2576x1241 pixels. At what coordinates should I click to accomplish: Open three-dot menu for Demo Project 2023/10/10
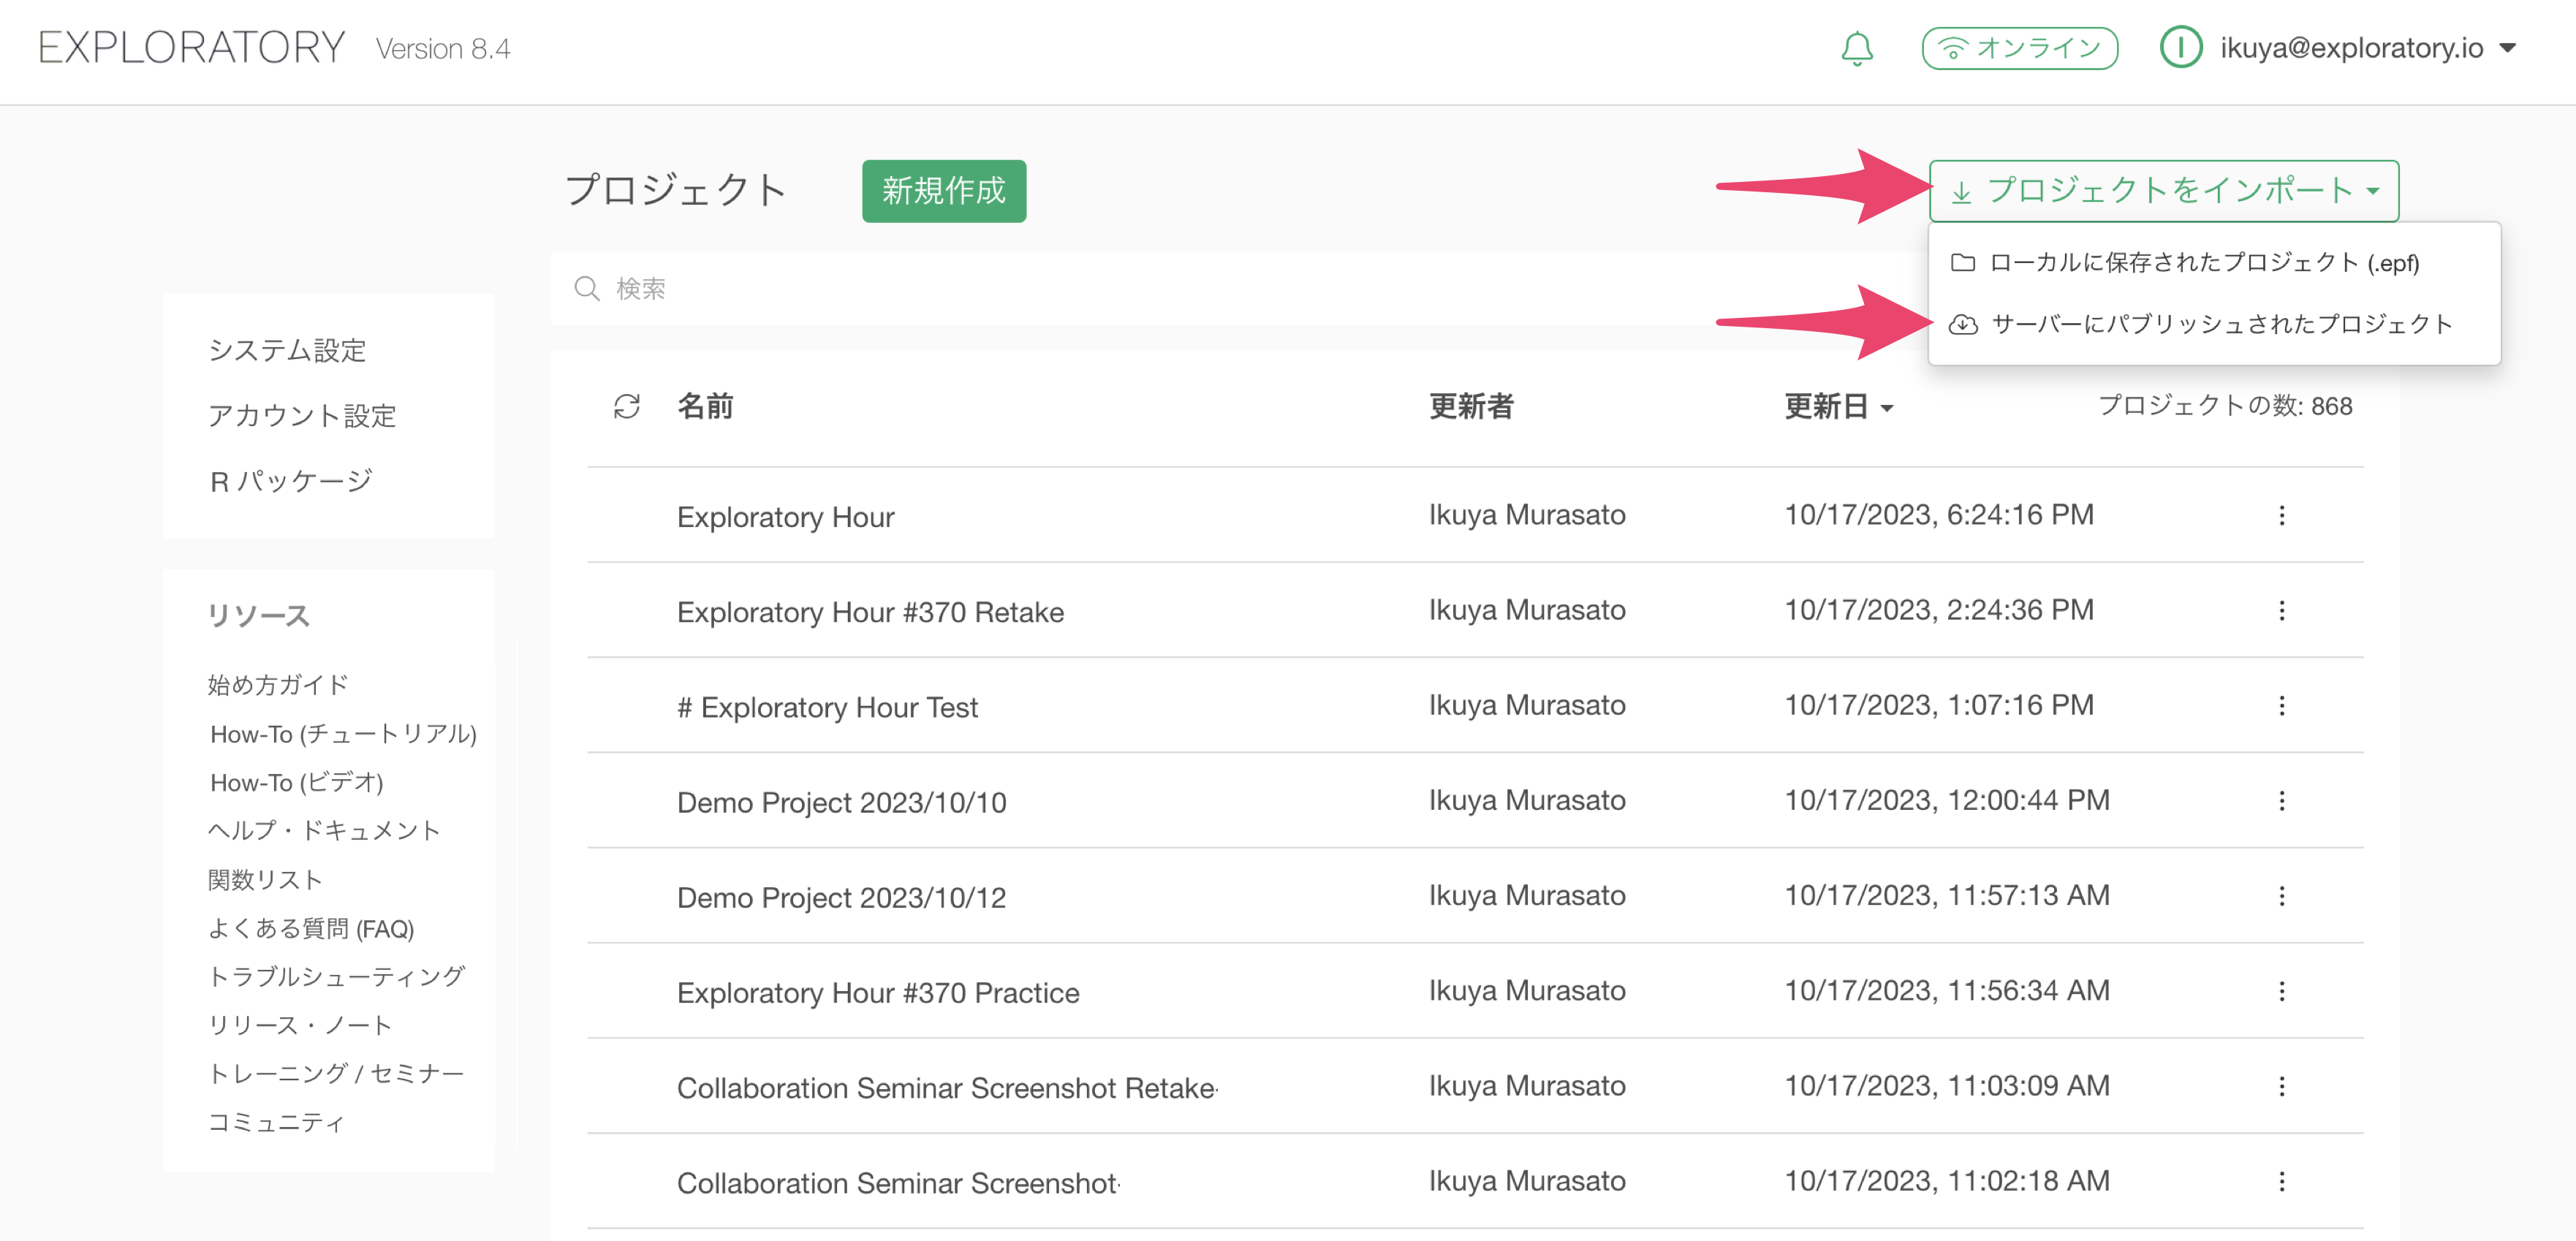2281,800
